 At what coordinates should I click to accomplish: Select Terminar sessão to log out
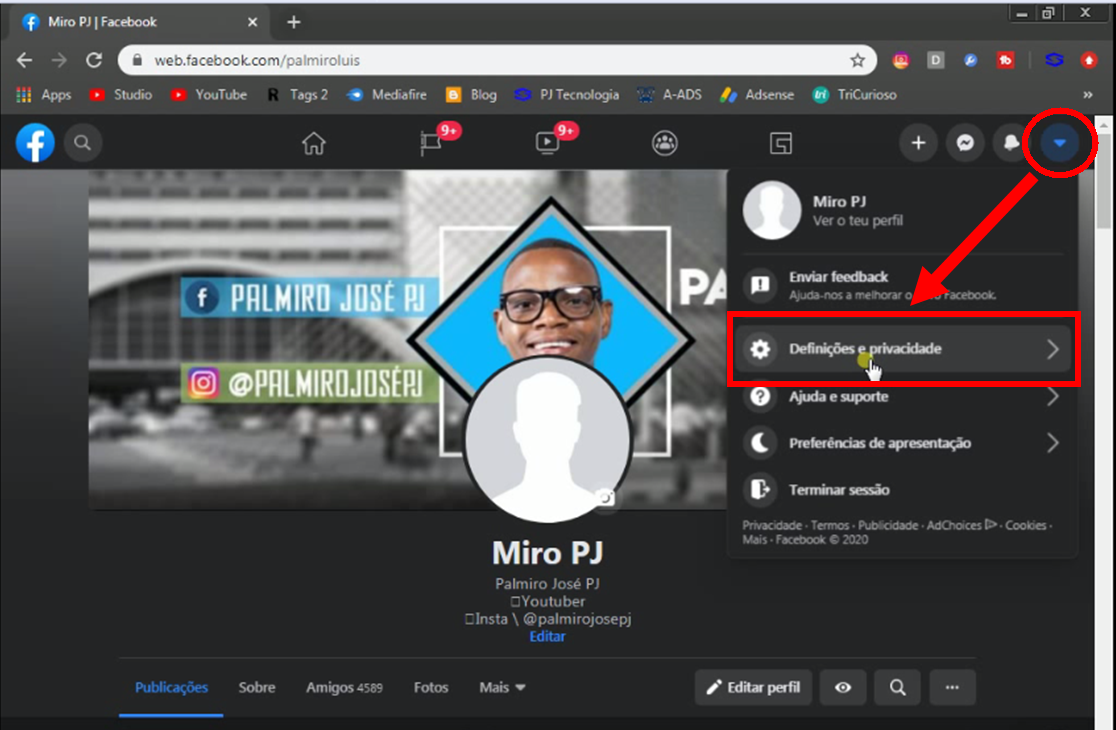[839, 490]
